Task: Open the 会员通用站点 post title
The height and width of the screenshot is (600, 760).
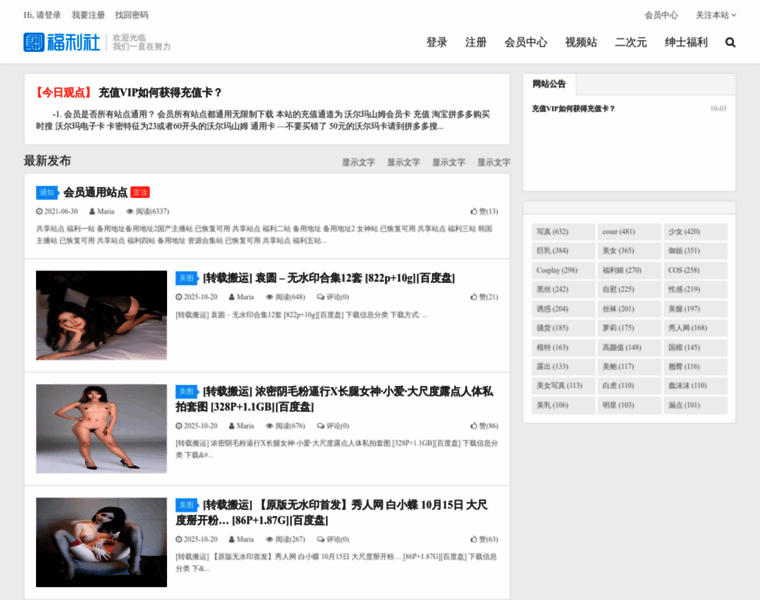Action: 95,192
